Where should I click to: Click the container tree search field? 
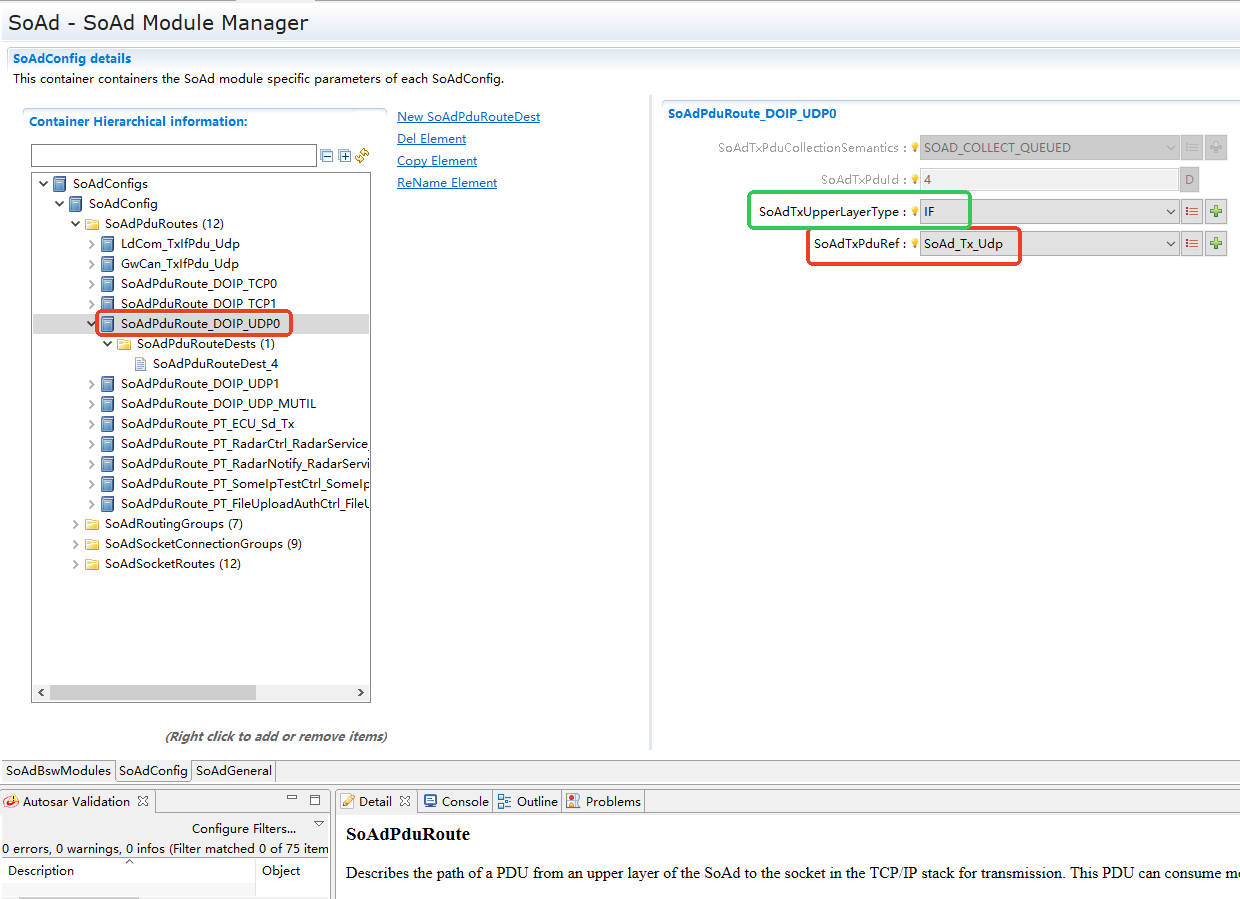[174, 155]
